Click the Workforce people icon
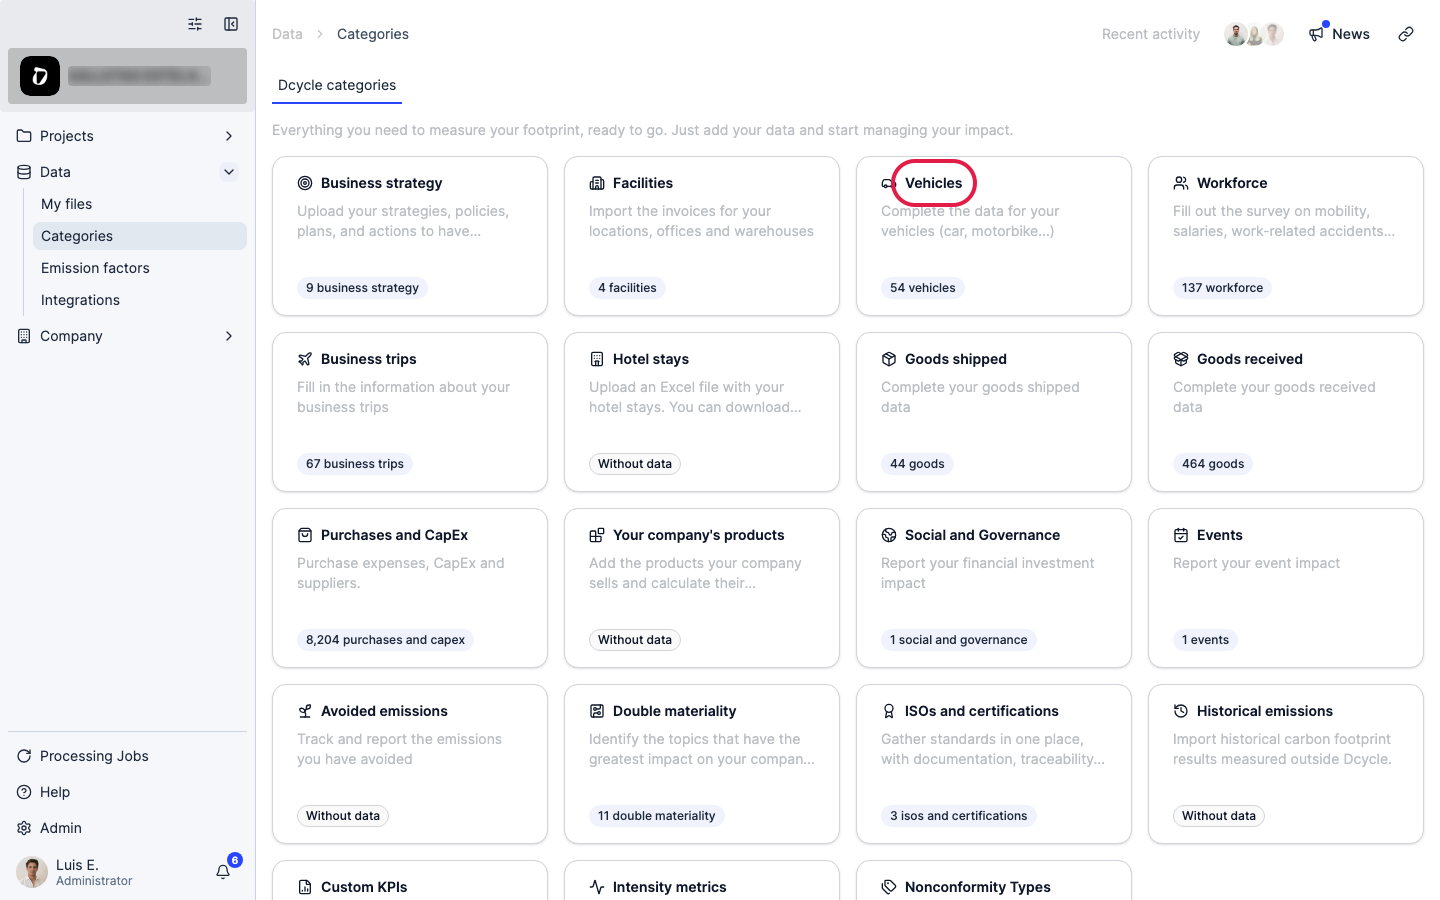The width and height of the screenshot is (1440, 900). click(x=1181, y=183)
